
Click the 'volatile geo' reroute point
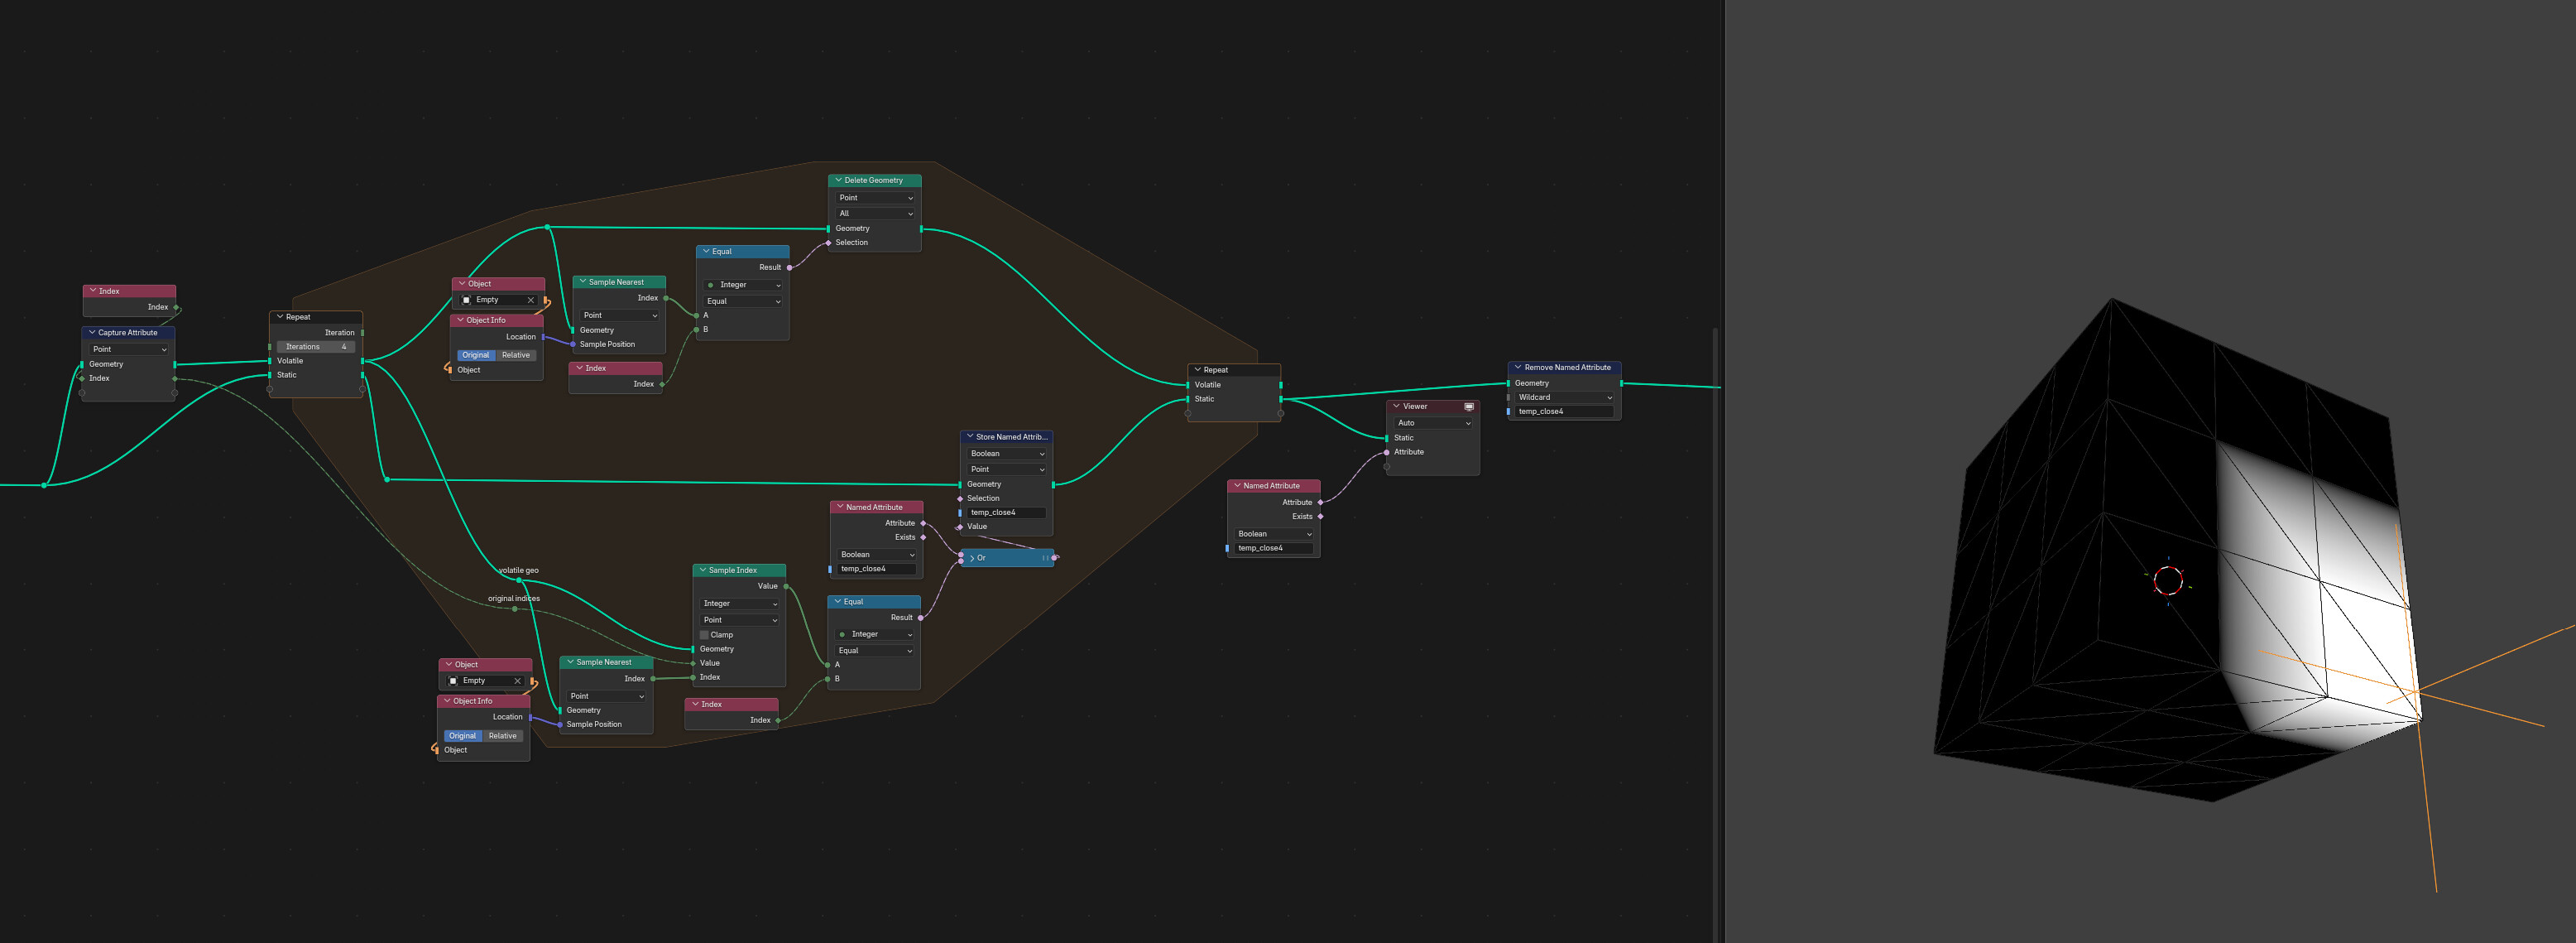point(519,580)
